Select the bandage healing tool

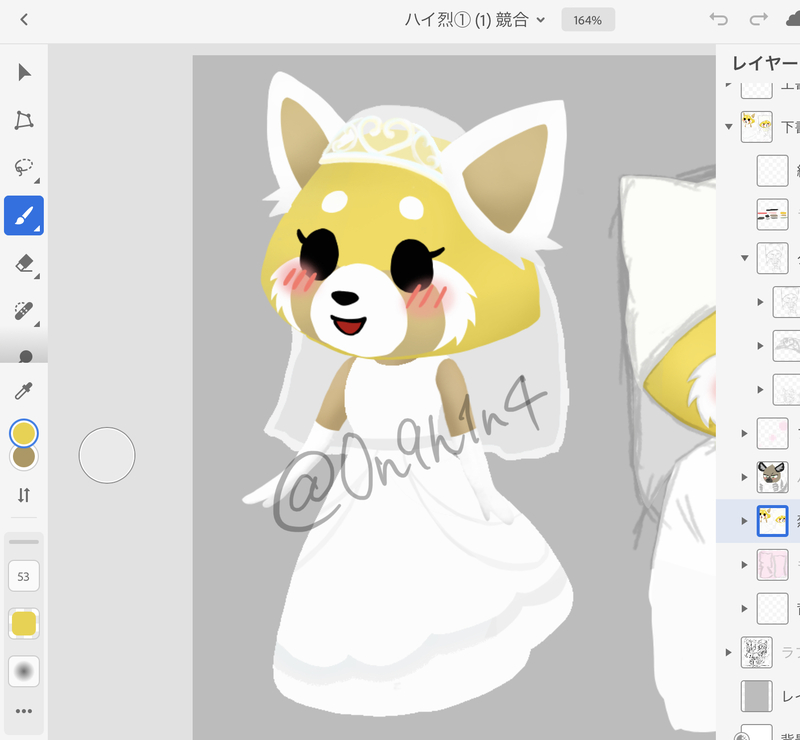point(24,310)
